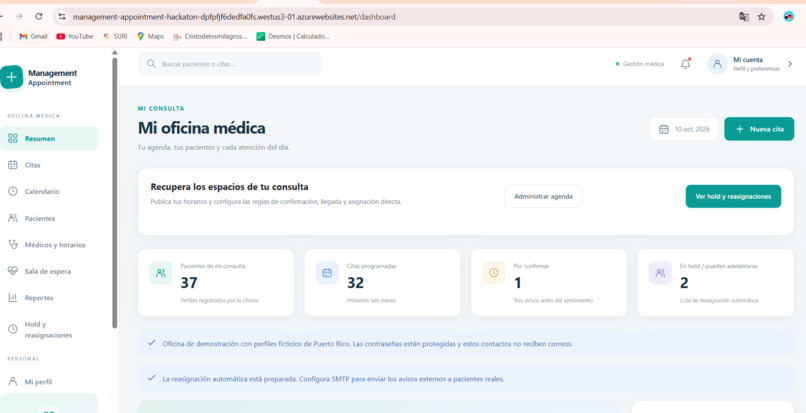Viewport: 806px width, 413px height.
Task: Click the magnifier icon in search bar
Action: click(x=151, y=64)
